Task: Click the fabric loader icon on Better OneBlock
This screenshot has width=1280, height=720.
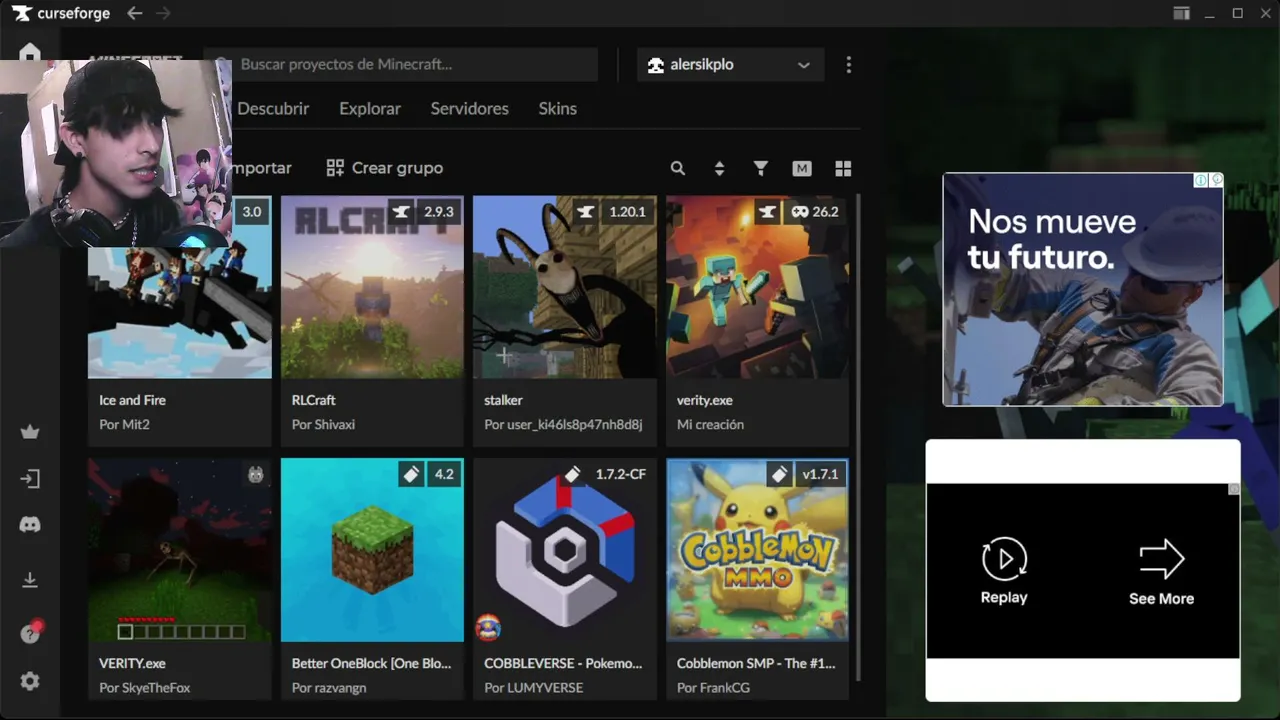Action: pos(411,474)
